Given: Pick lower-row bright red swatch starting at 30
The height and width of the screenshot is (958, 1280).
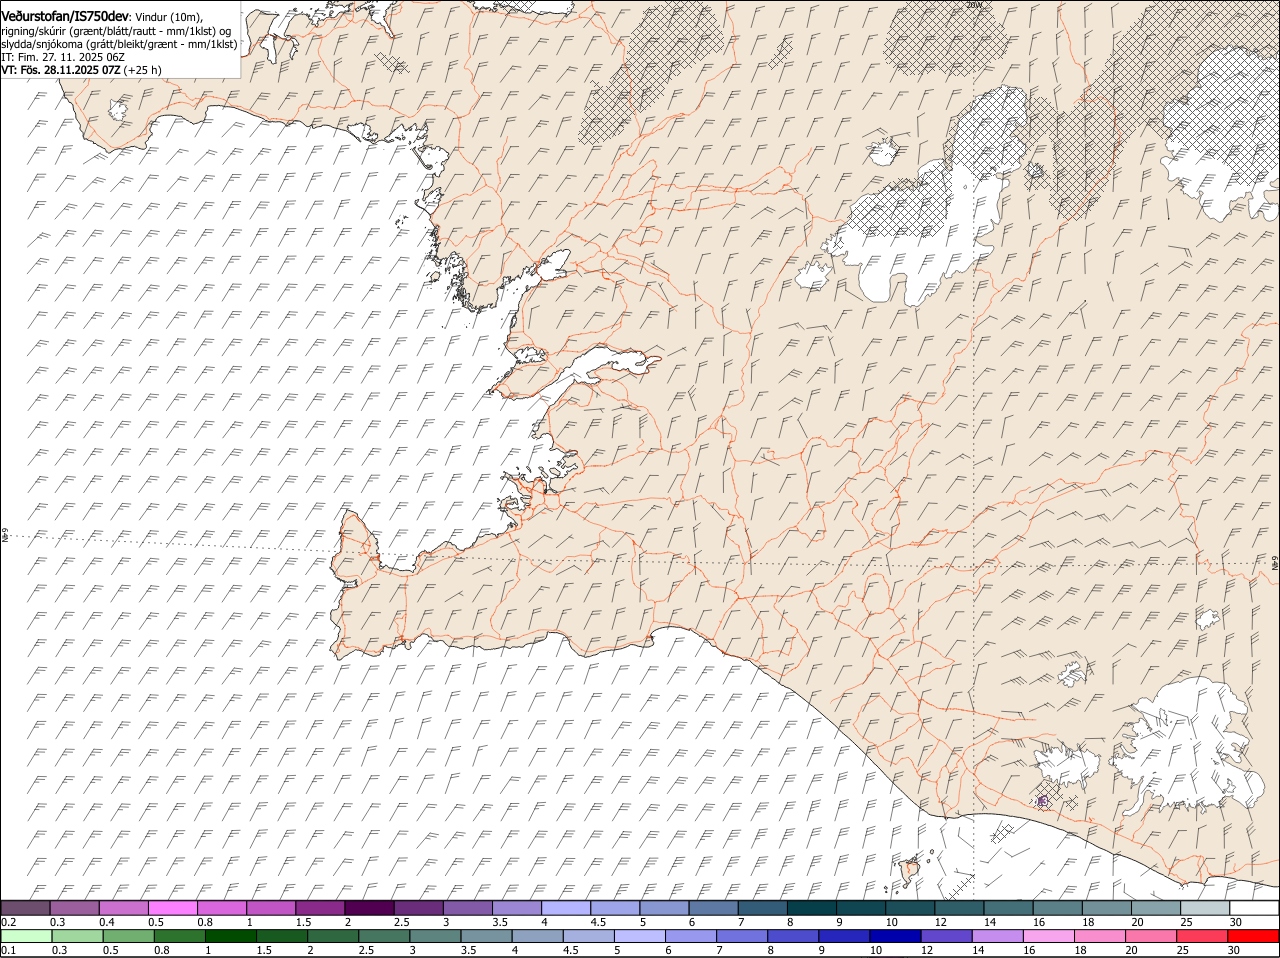Looking at the screenshot, I should point(1253,936).
